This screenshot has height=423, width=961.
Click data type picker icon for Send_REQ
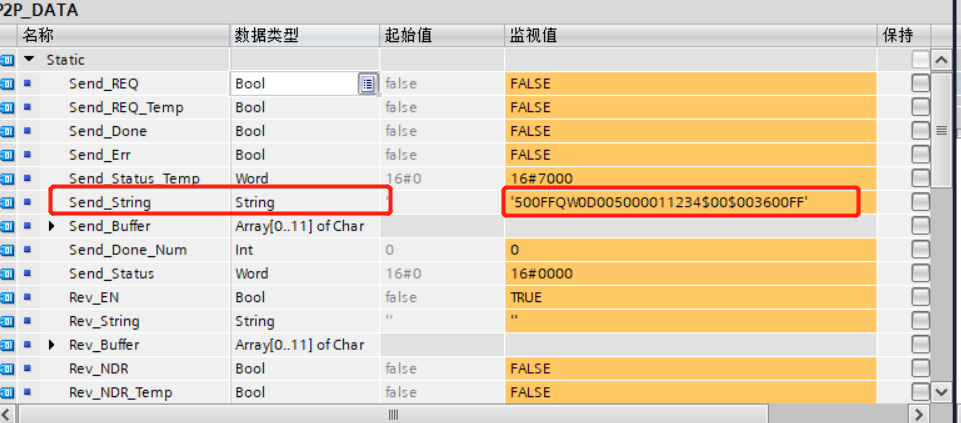367,84
